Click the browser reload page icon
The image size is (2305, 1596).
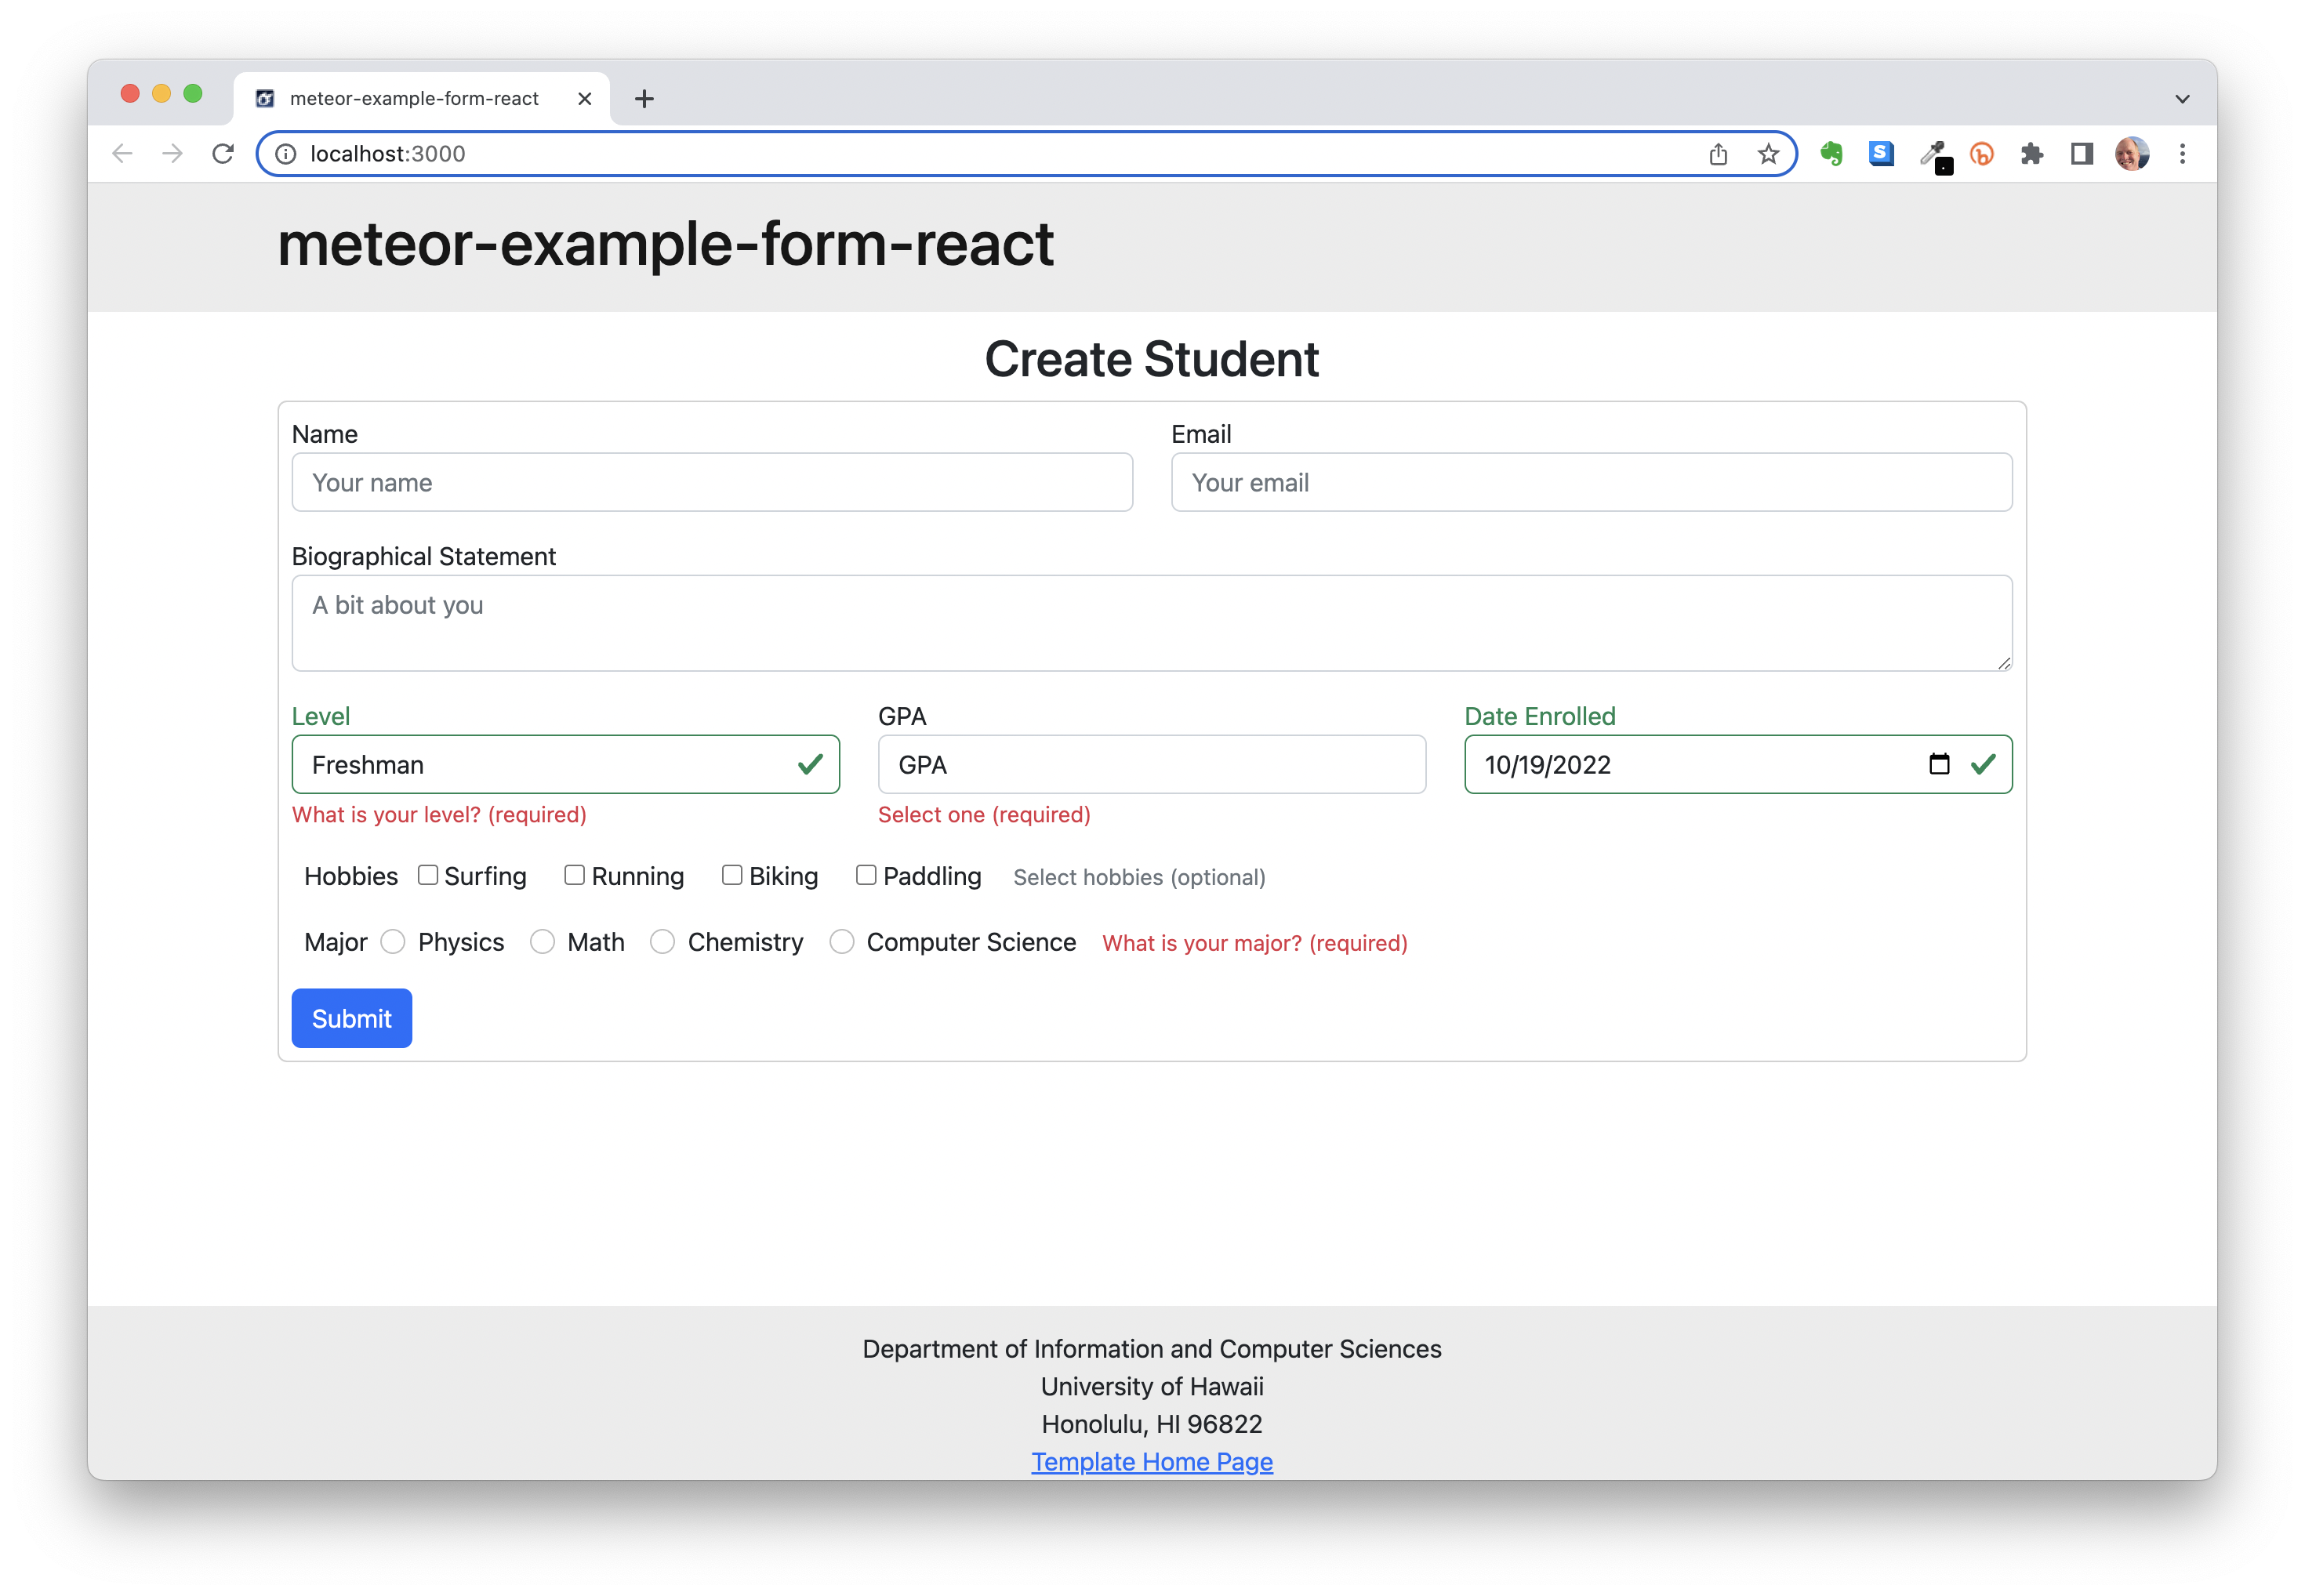pos(223,153)
